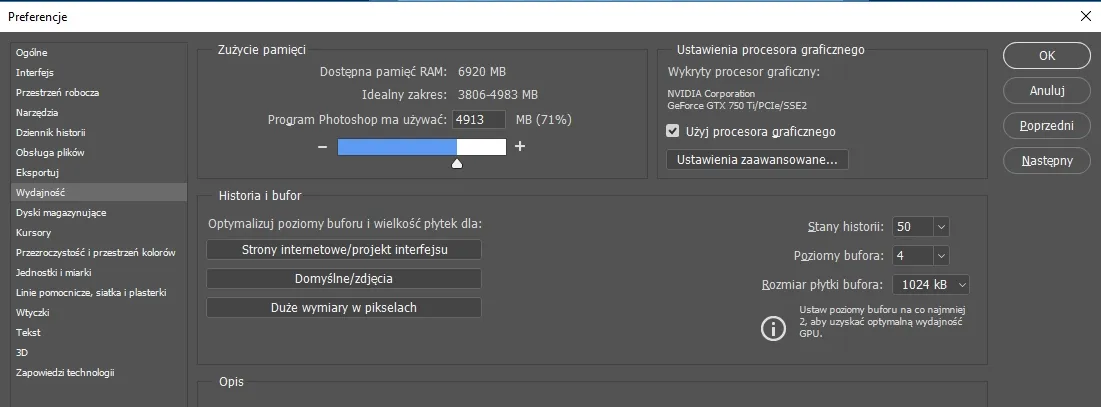The height and width of the screenshot is (407, 1101).
Task: Open Ustawienia zaawansowane dialog
Action: click(757, 160)
